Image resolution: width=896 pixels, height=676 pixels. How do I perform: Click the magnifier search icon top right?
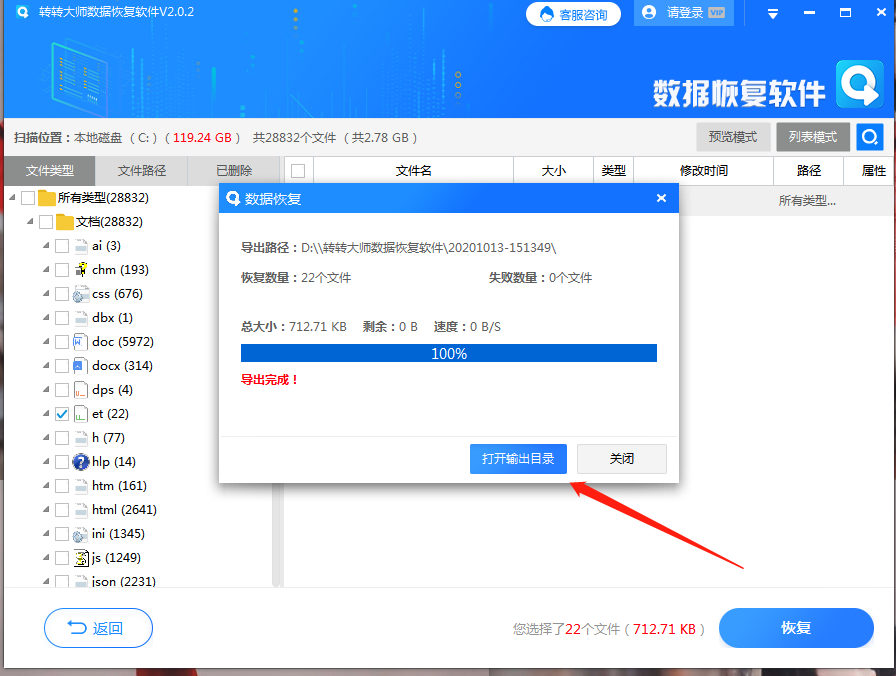point(869,137)
